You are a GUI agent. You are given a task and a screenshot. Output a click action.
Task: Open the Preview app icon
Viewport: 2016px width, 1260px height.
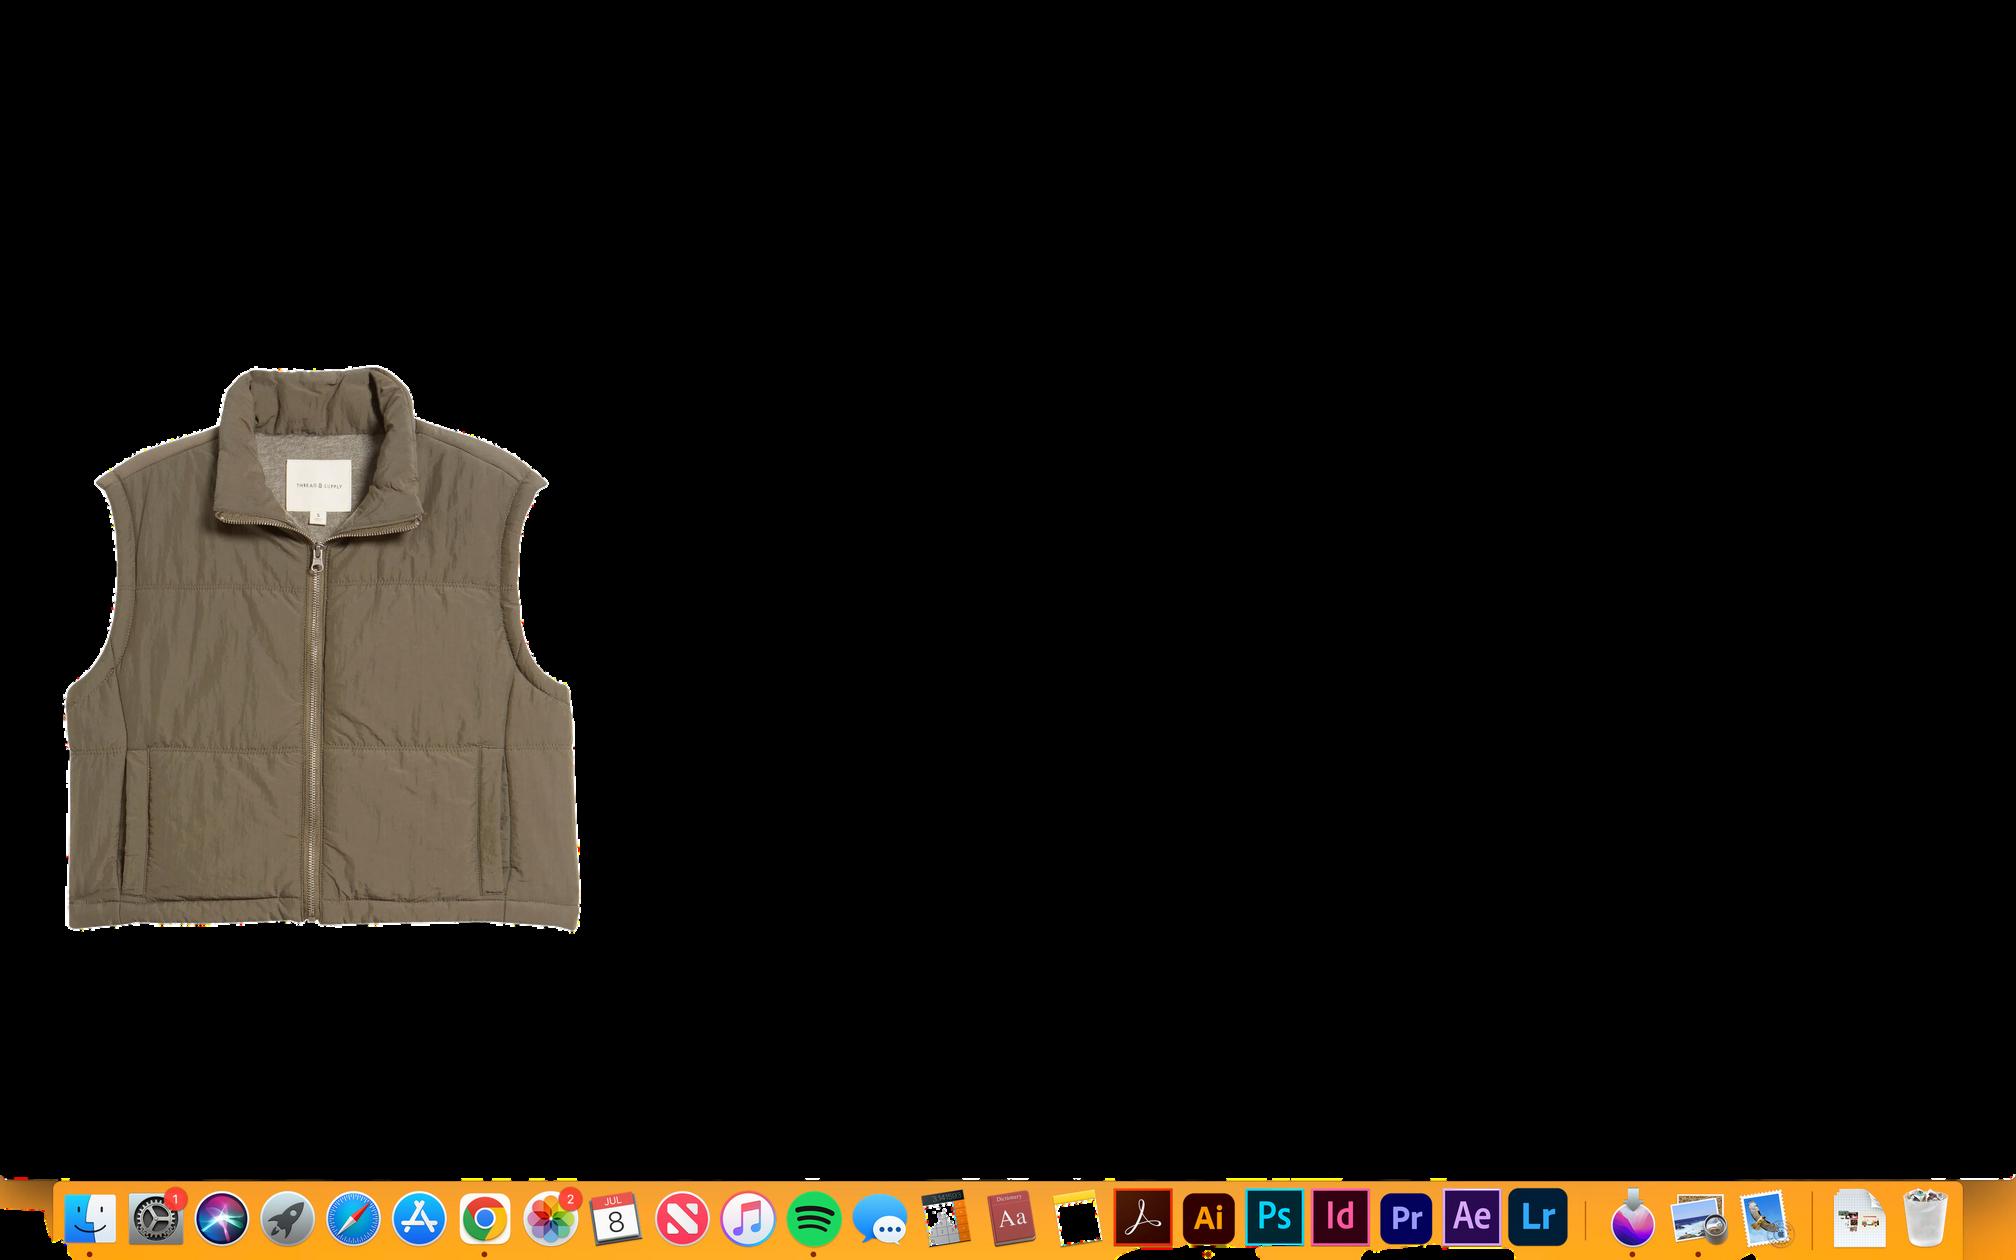point(1698,1220)
